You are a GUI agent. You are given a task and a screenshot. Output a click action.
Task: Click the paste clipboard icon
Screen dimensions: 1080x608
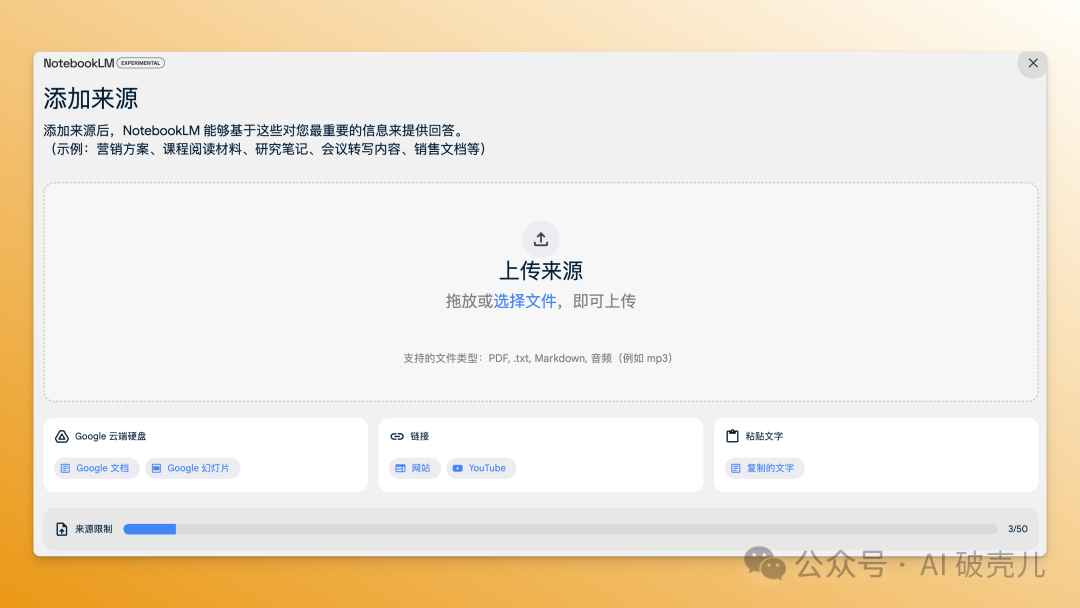(732, 436)
